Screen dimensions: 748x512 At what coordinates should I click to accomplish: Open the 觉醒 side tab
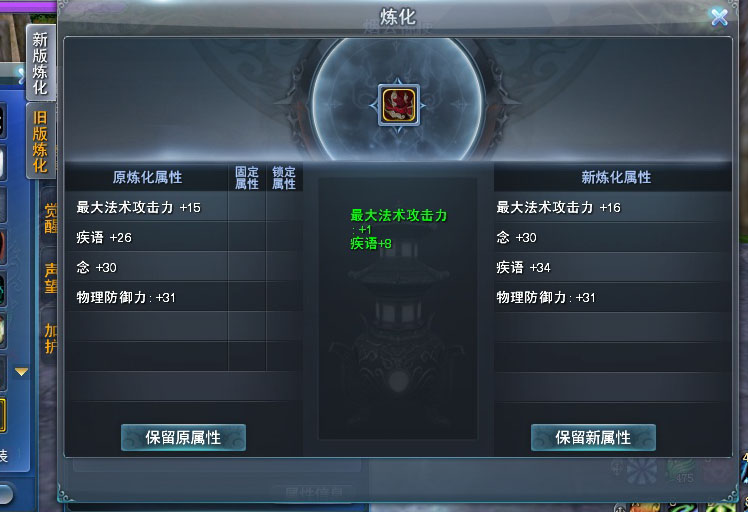click(x=50, y=218)
